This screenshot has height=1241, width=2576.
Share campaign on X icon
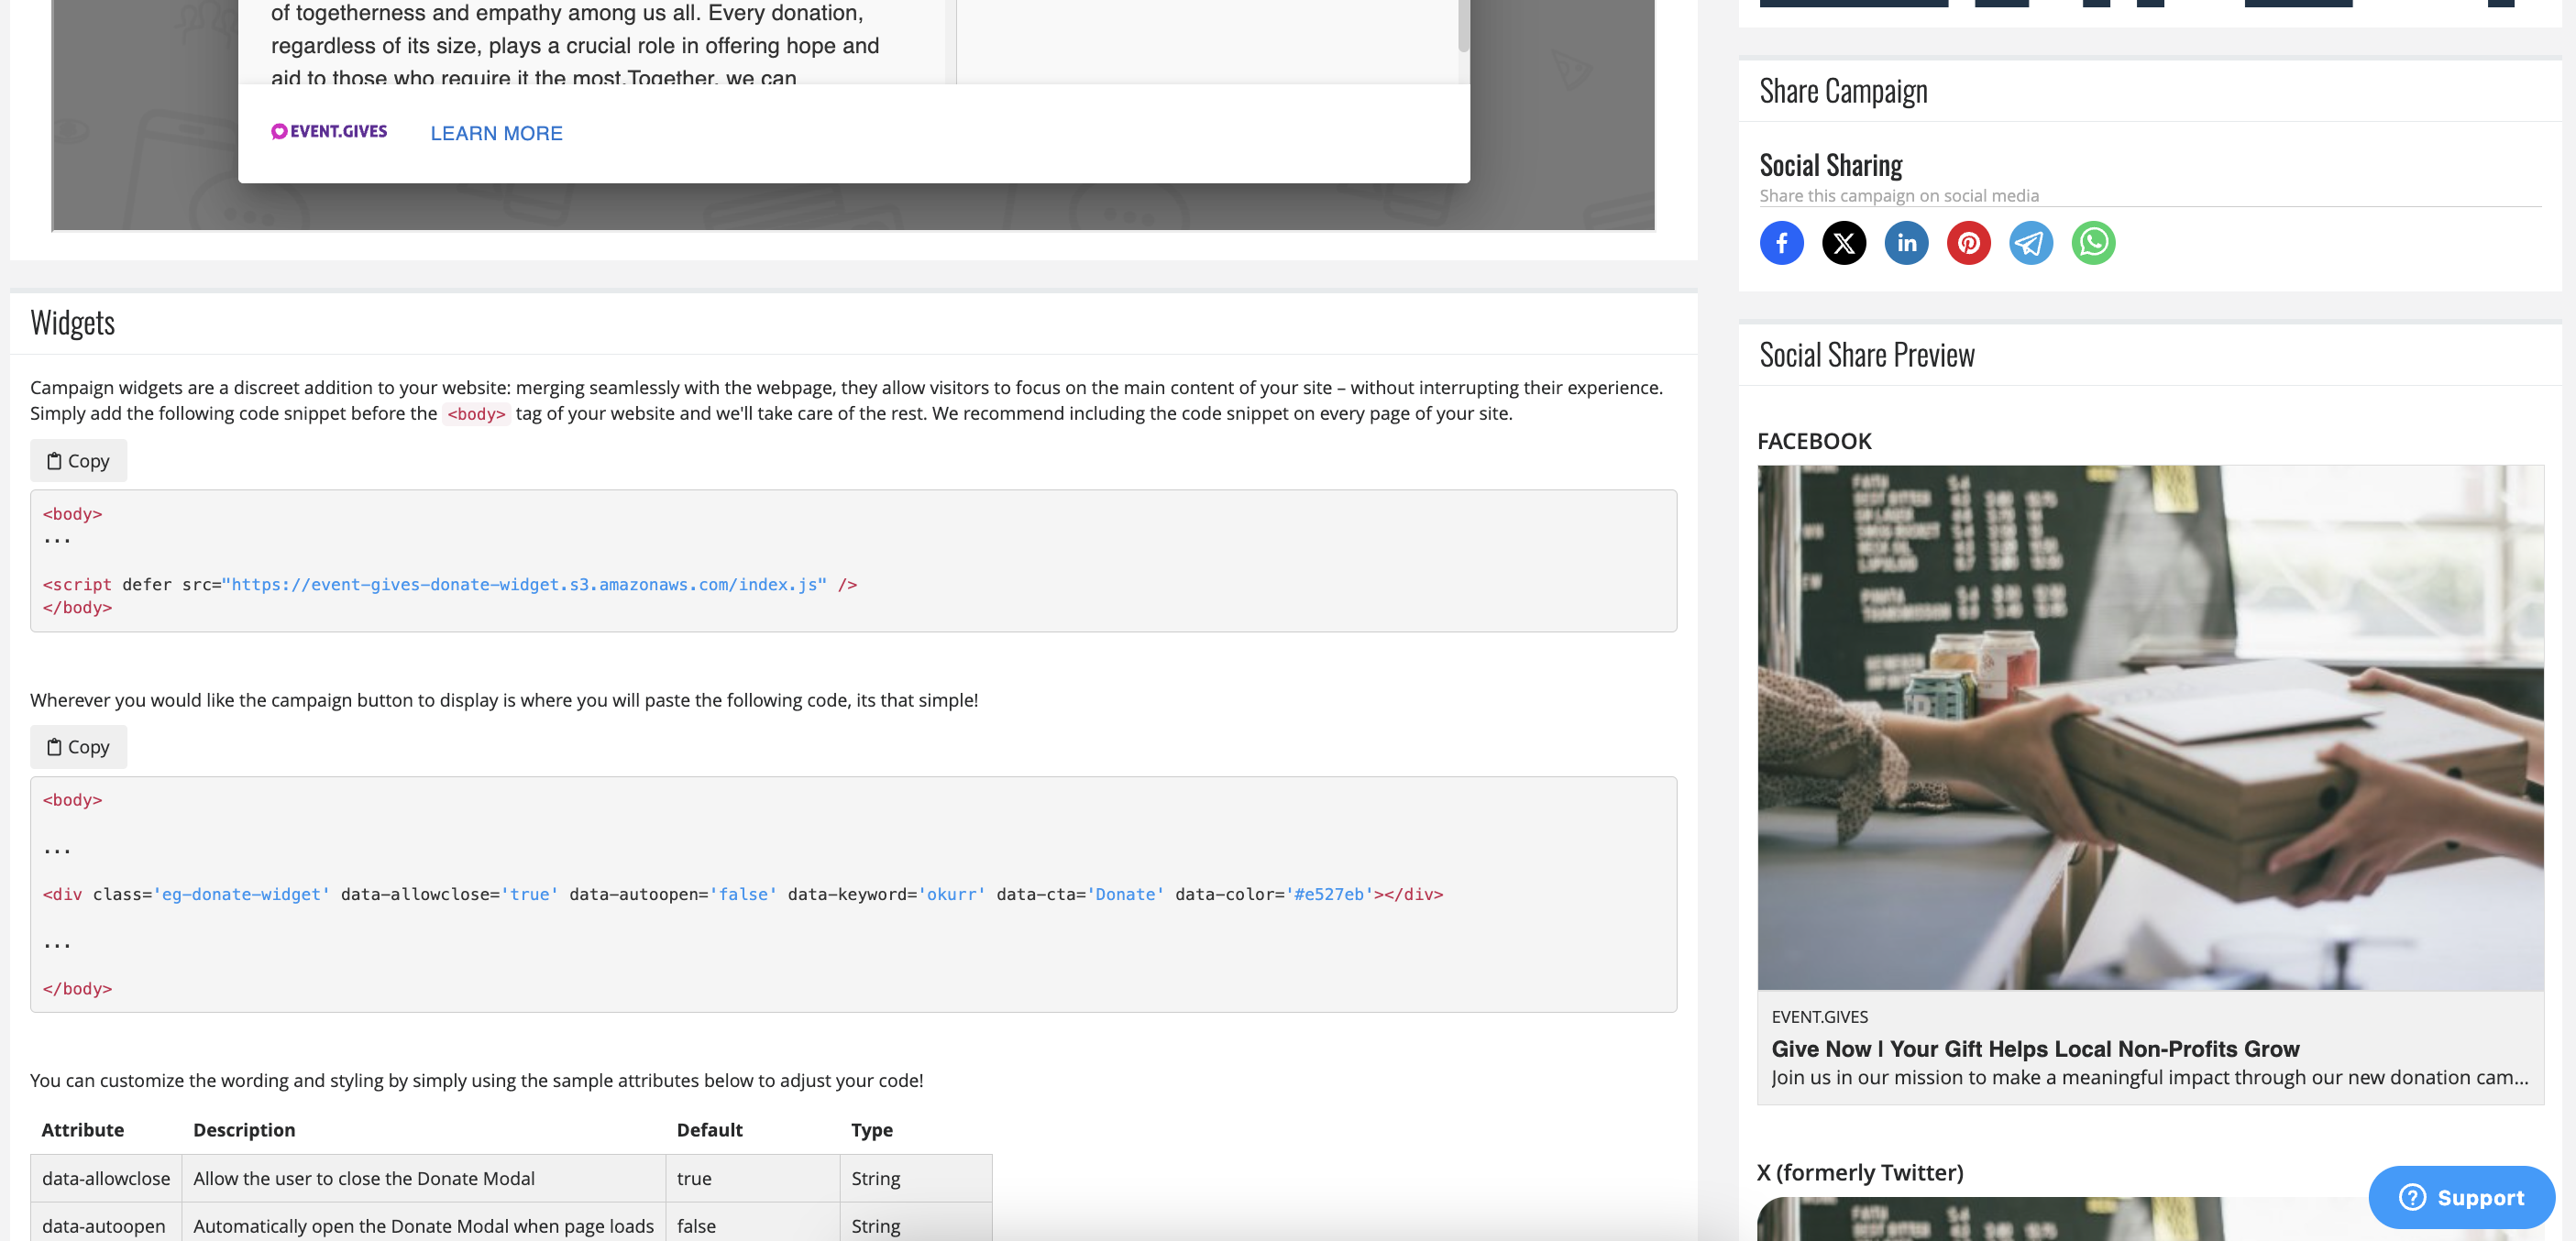[x=1844, y=243]
